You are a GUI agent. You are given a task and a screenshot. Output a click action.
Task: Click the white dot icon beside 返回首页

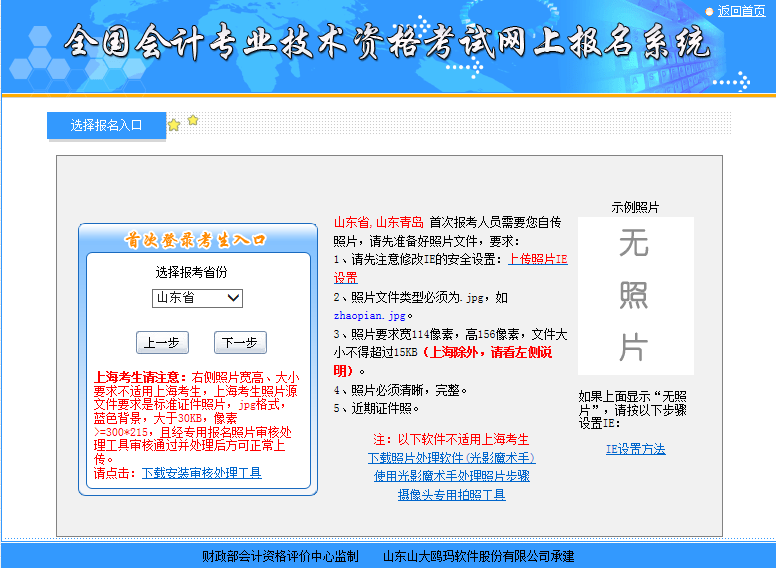point(709,12)
